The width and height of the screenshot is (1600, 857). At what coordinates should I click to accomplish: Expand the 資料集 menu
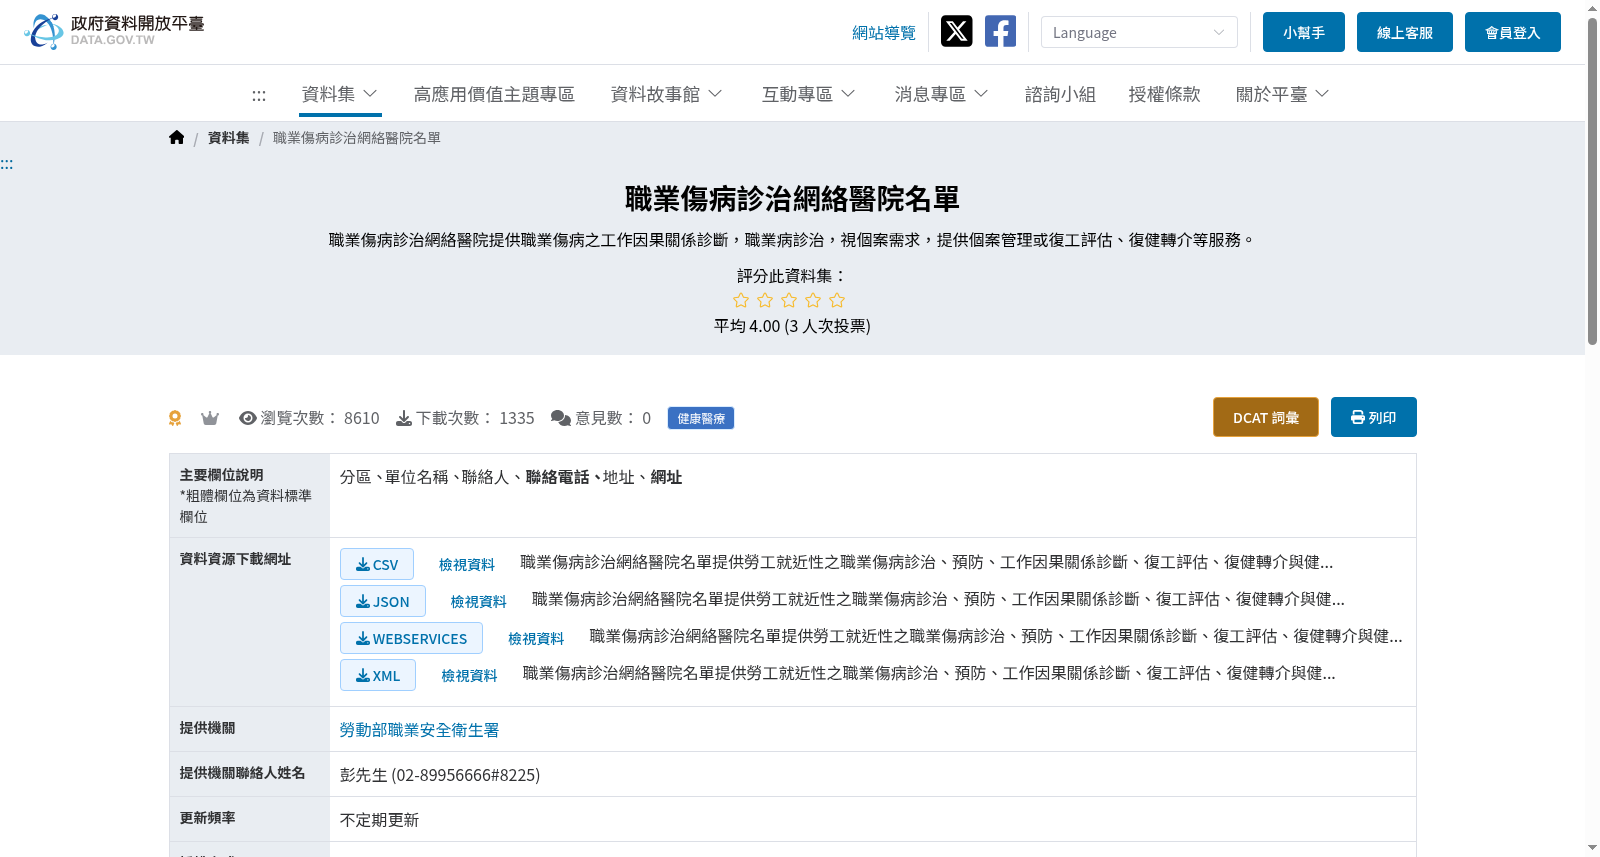340,94
